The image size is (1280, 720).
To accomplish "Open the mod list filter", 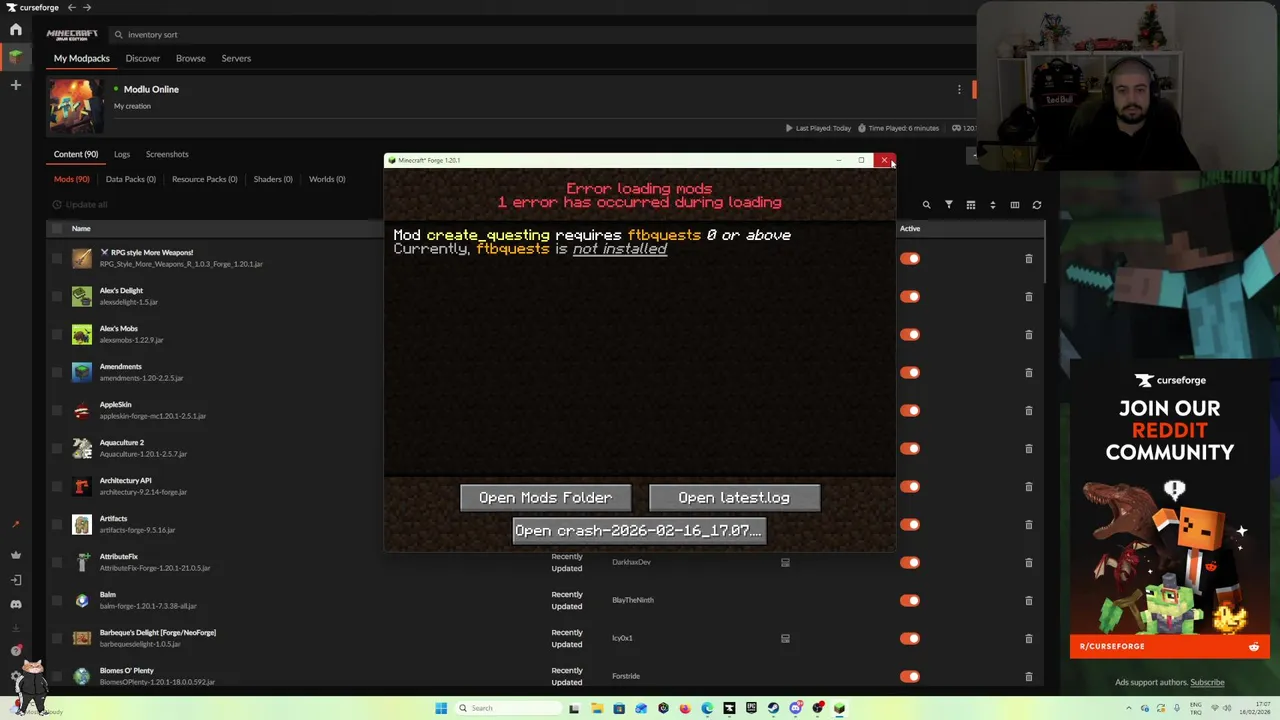I will click(949, 205).
